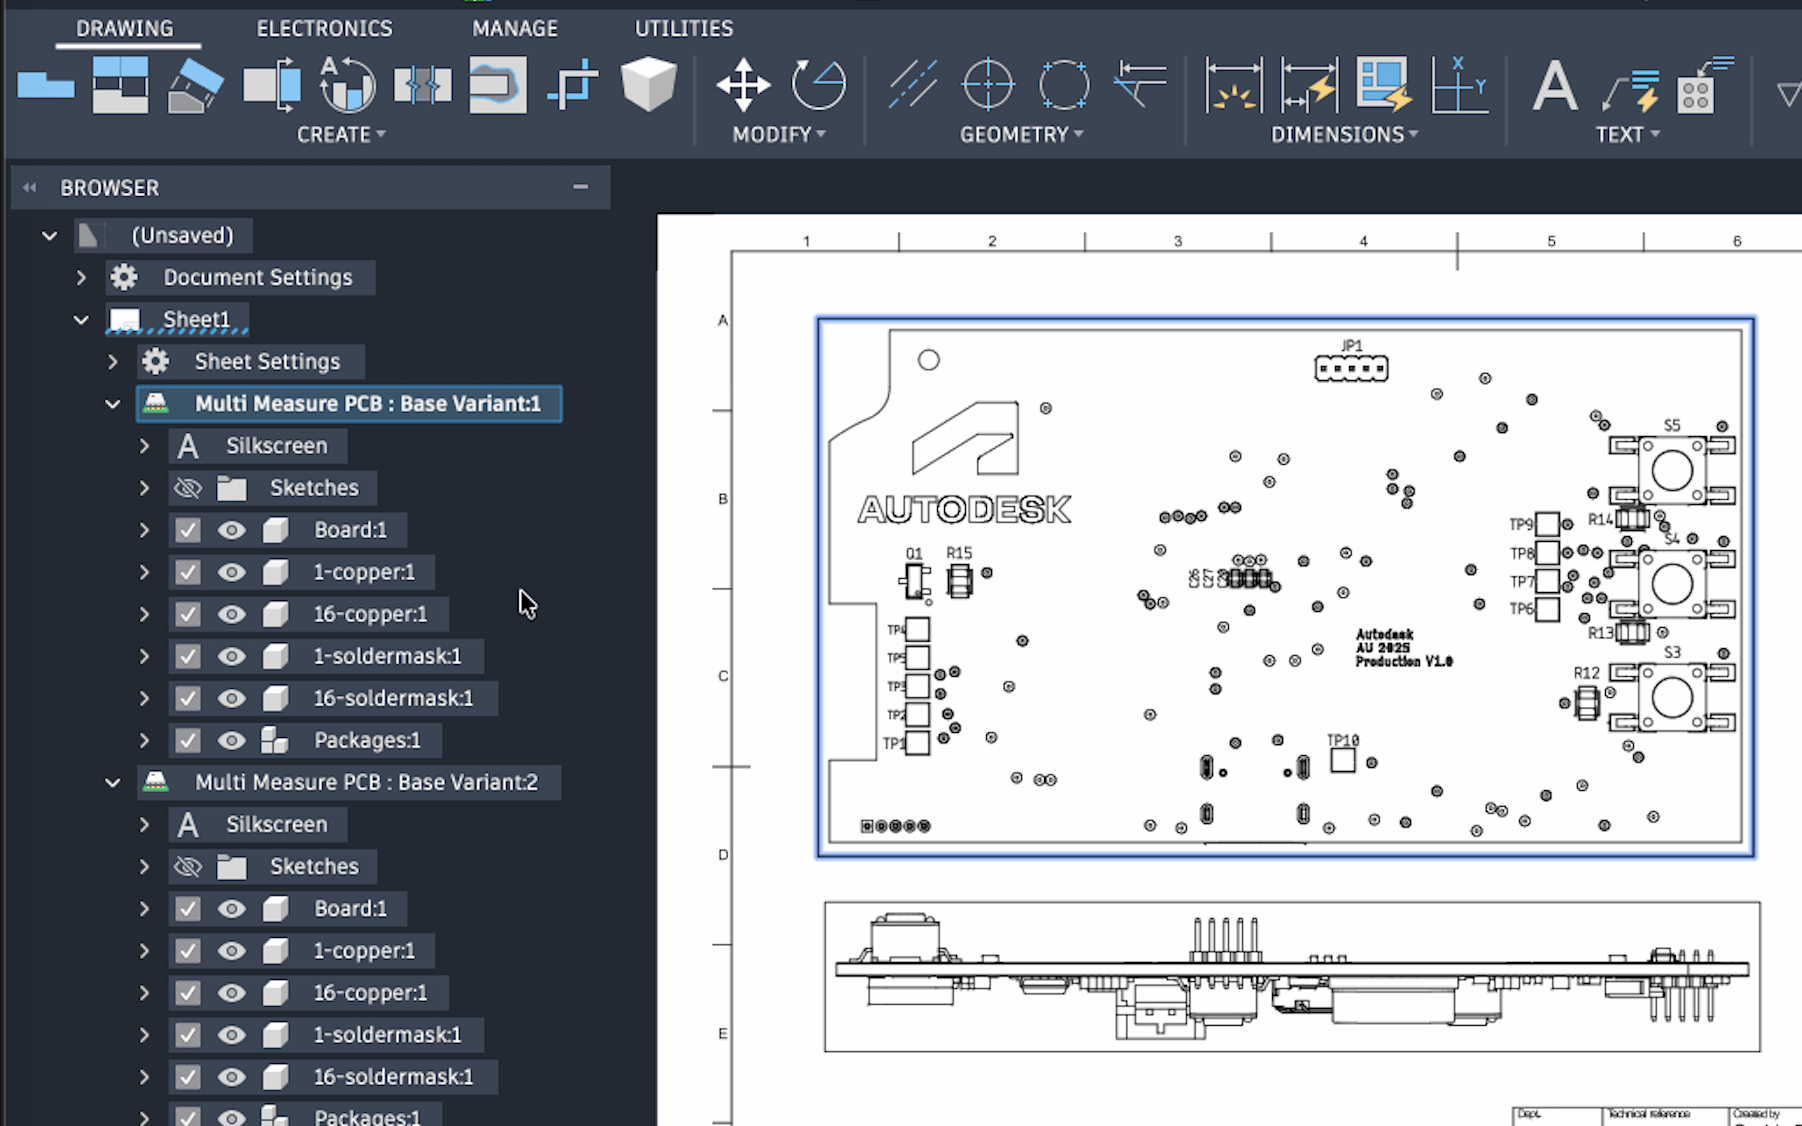Open the TEXT dropdown menu
The image size is (1802, 1126).
coord(1627,134)
